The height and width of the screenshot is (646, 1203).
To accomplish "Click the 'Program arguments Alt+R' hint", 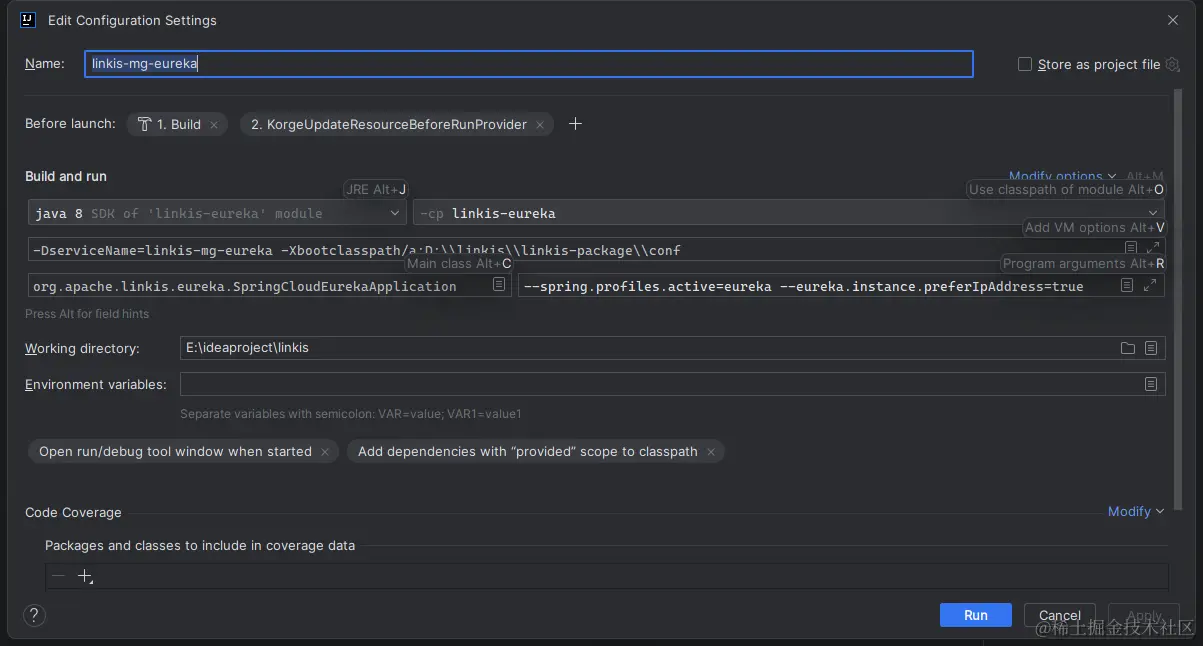I will tap(1084, 263).
